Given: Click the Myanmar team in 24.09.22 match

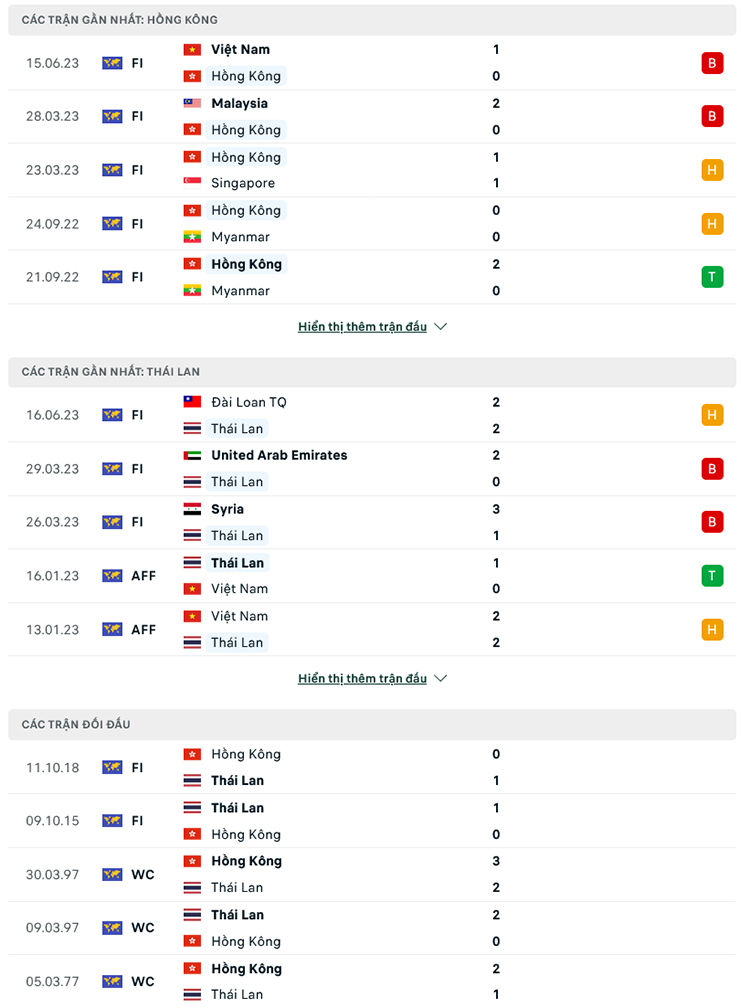Looking at the screenshot, I should 240,237.
